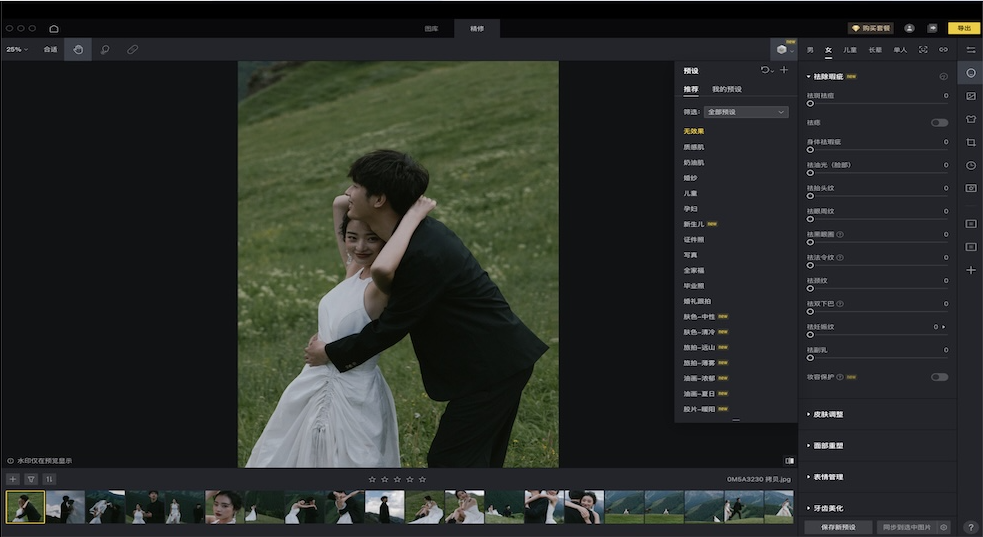Click the filter funnel icon above filmstrip

point(31,479)
